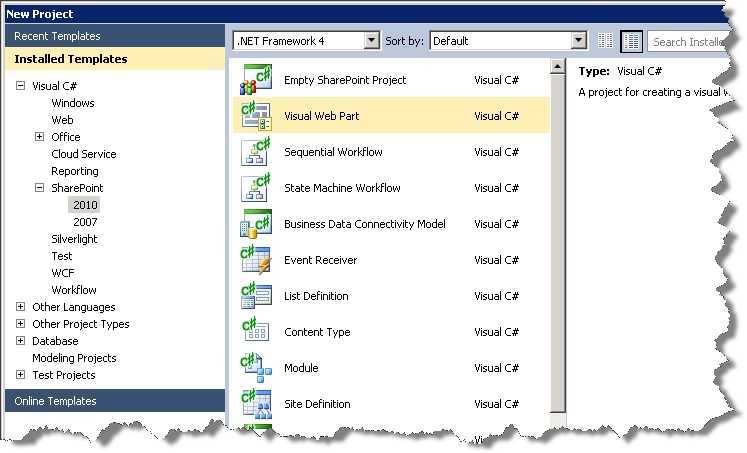
Task: Click the State Machine Workflow template icon
Action: click(x=256, y=188)
